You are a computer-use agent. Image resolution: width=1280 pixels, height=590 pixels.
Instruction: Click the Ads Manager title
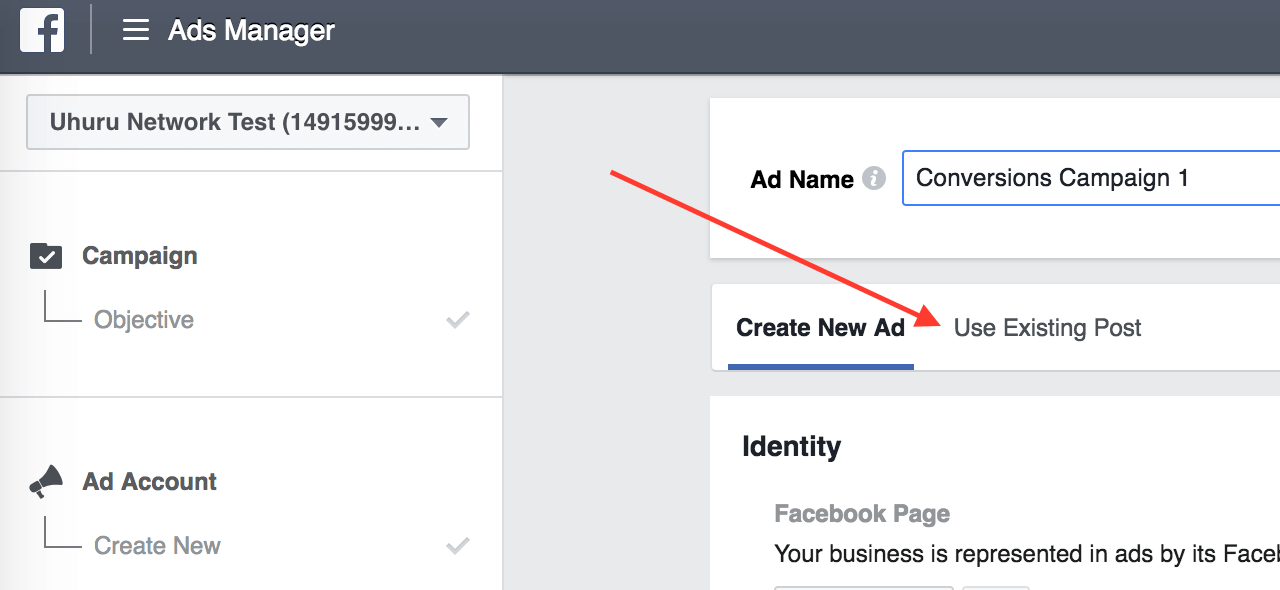(251, 30)
